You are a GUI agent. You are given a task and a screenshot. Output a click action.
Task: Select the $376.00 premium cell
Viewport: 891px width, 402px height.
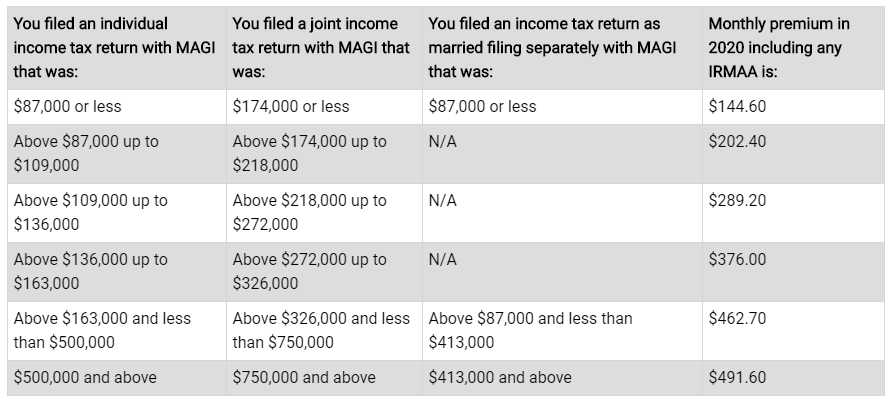tap(793, 272)
